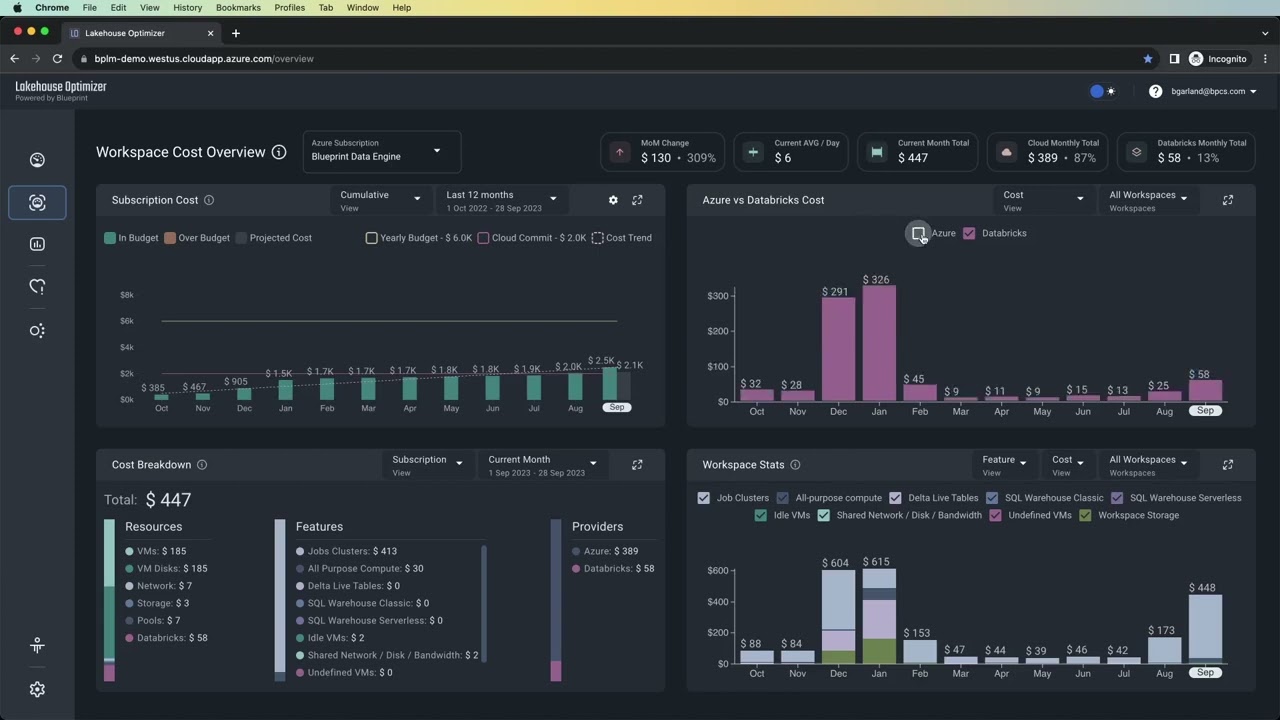Open the Chrome File menu

[x=89, y=7]
